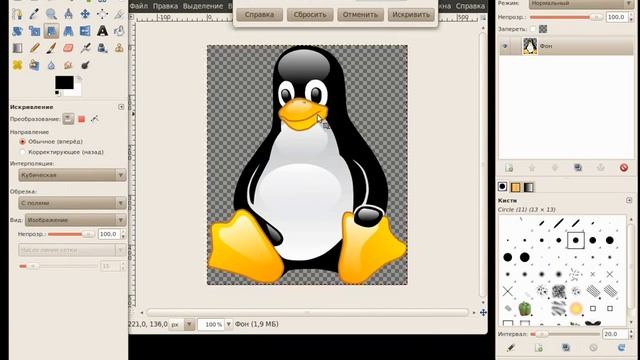Select the Фон layer thumbnail
This screenshot has height=360, width=640.
530,46
